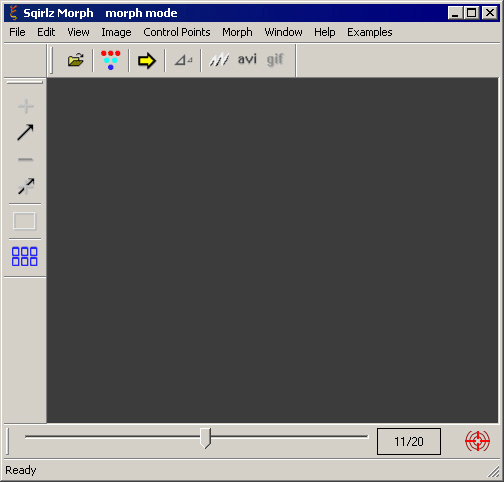504x482 pixels.
Task: Click the empty rectangle tool
Action: point(24,221)
